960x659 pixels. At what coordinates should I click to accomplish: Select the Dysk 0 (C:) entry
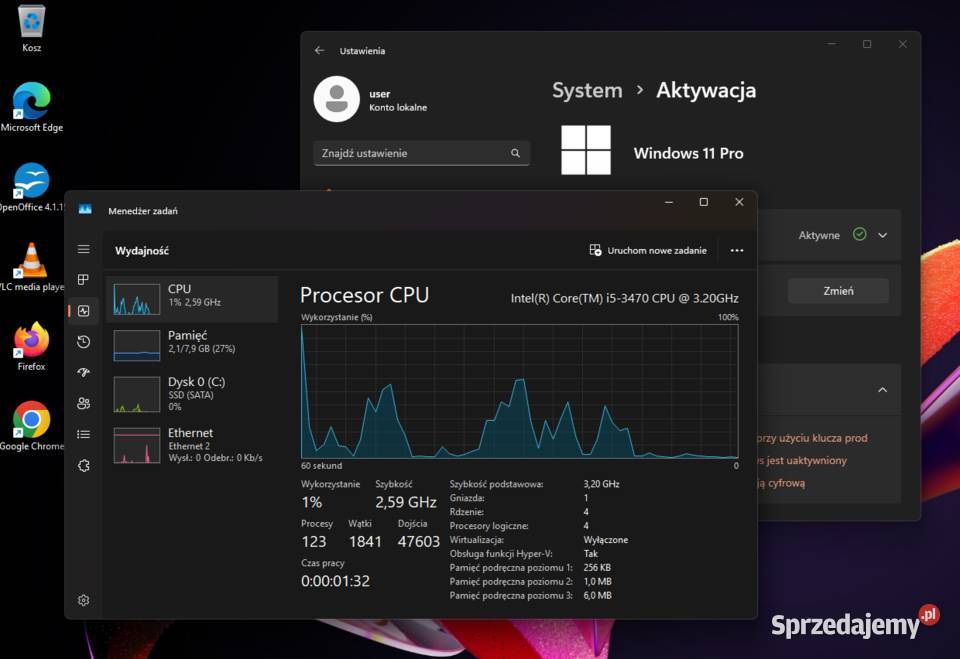[192, 393]
